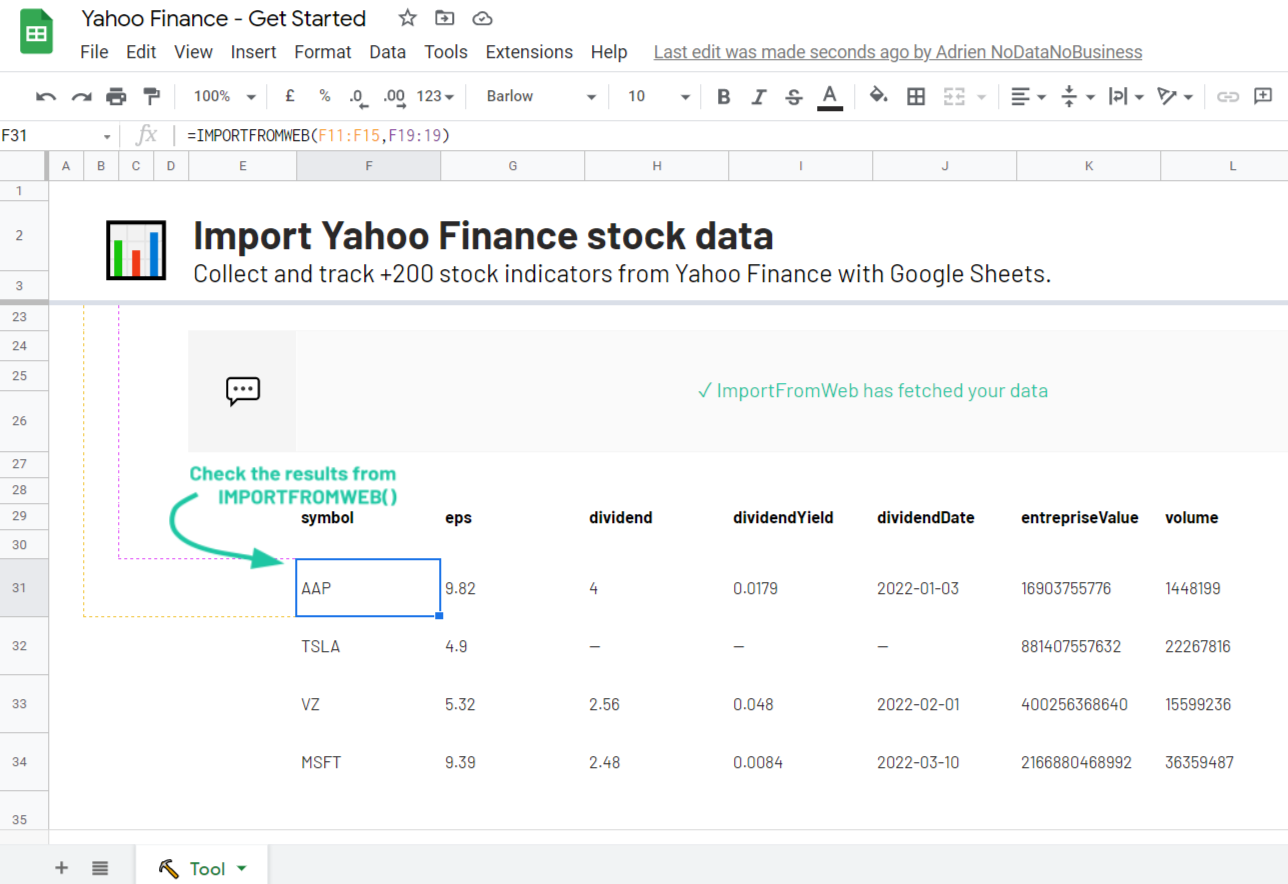
Task: Format as percent
Action: (325, 96)
